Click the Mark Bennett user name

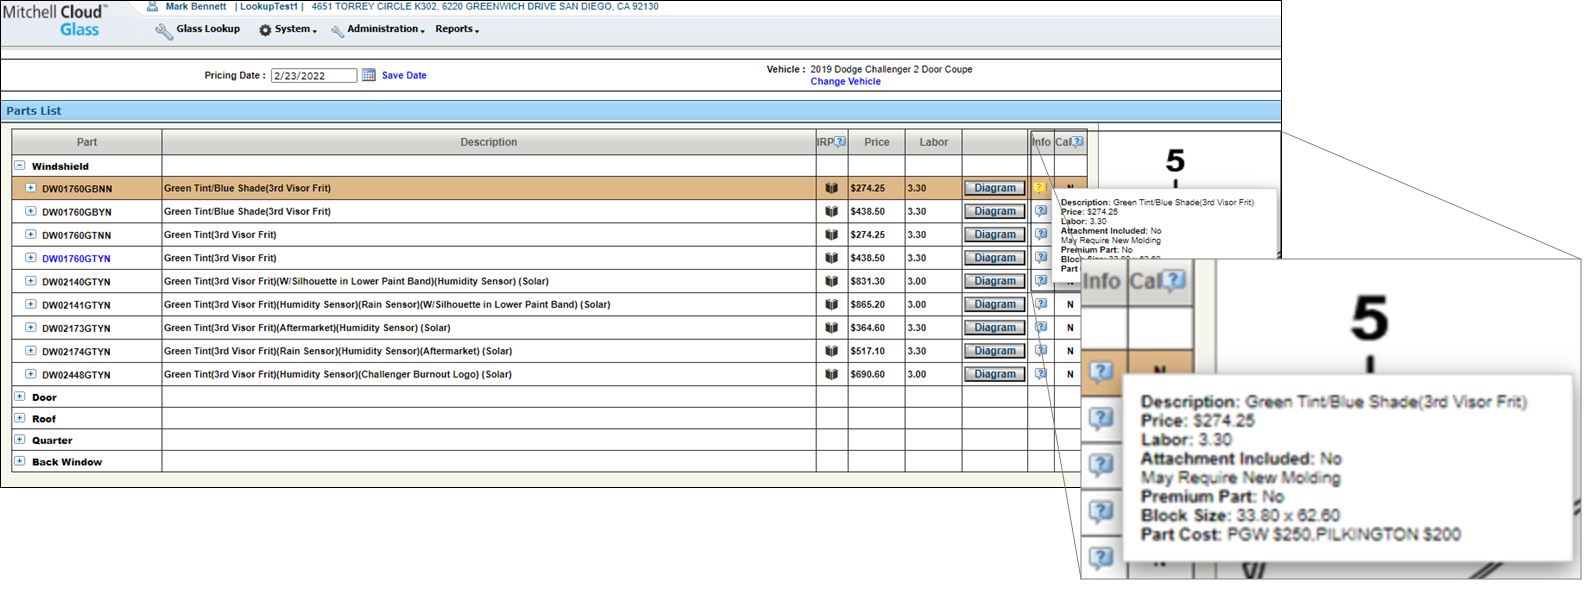click(196, 6)
